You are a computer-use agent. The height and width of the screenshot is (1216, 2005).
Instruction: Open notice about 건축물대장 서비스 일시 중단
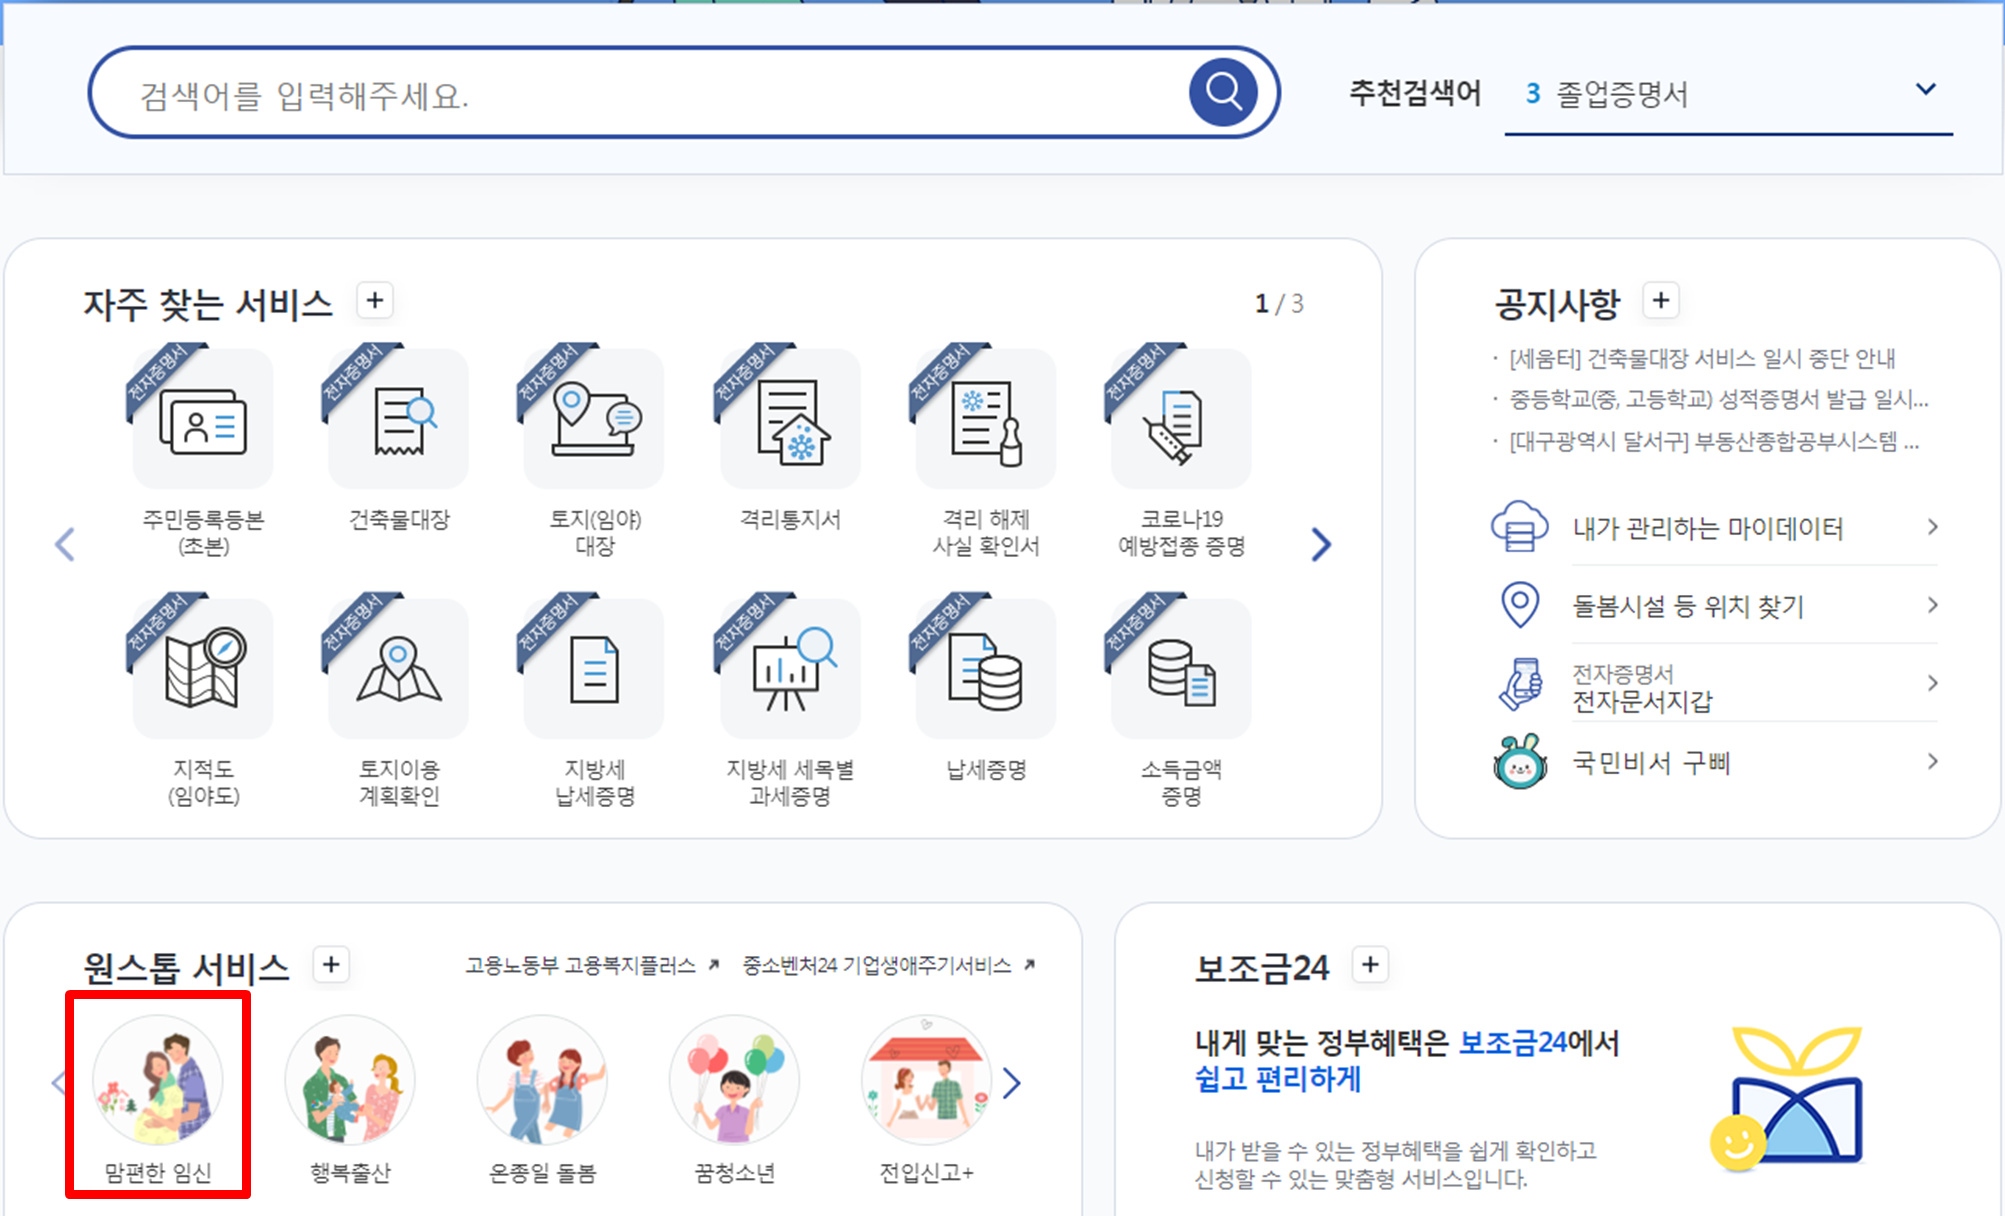tap(1701, 359)
